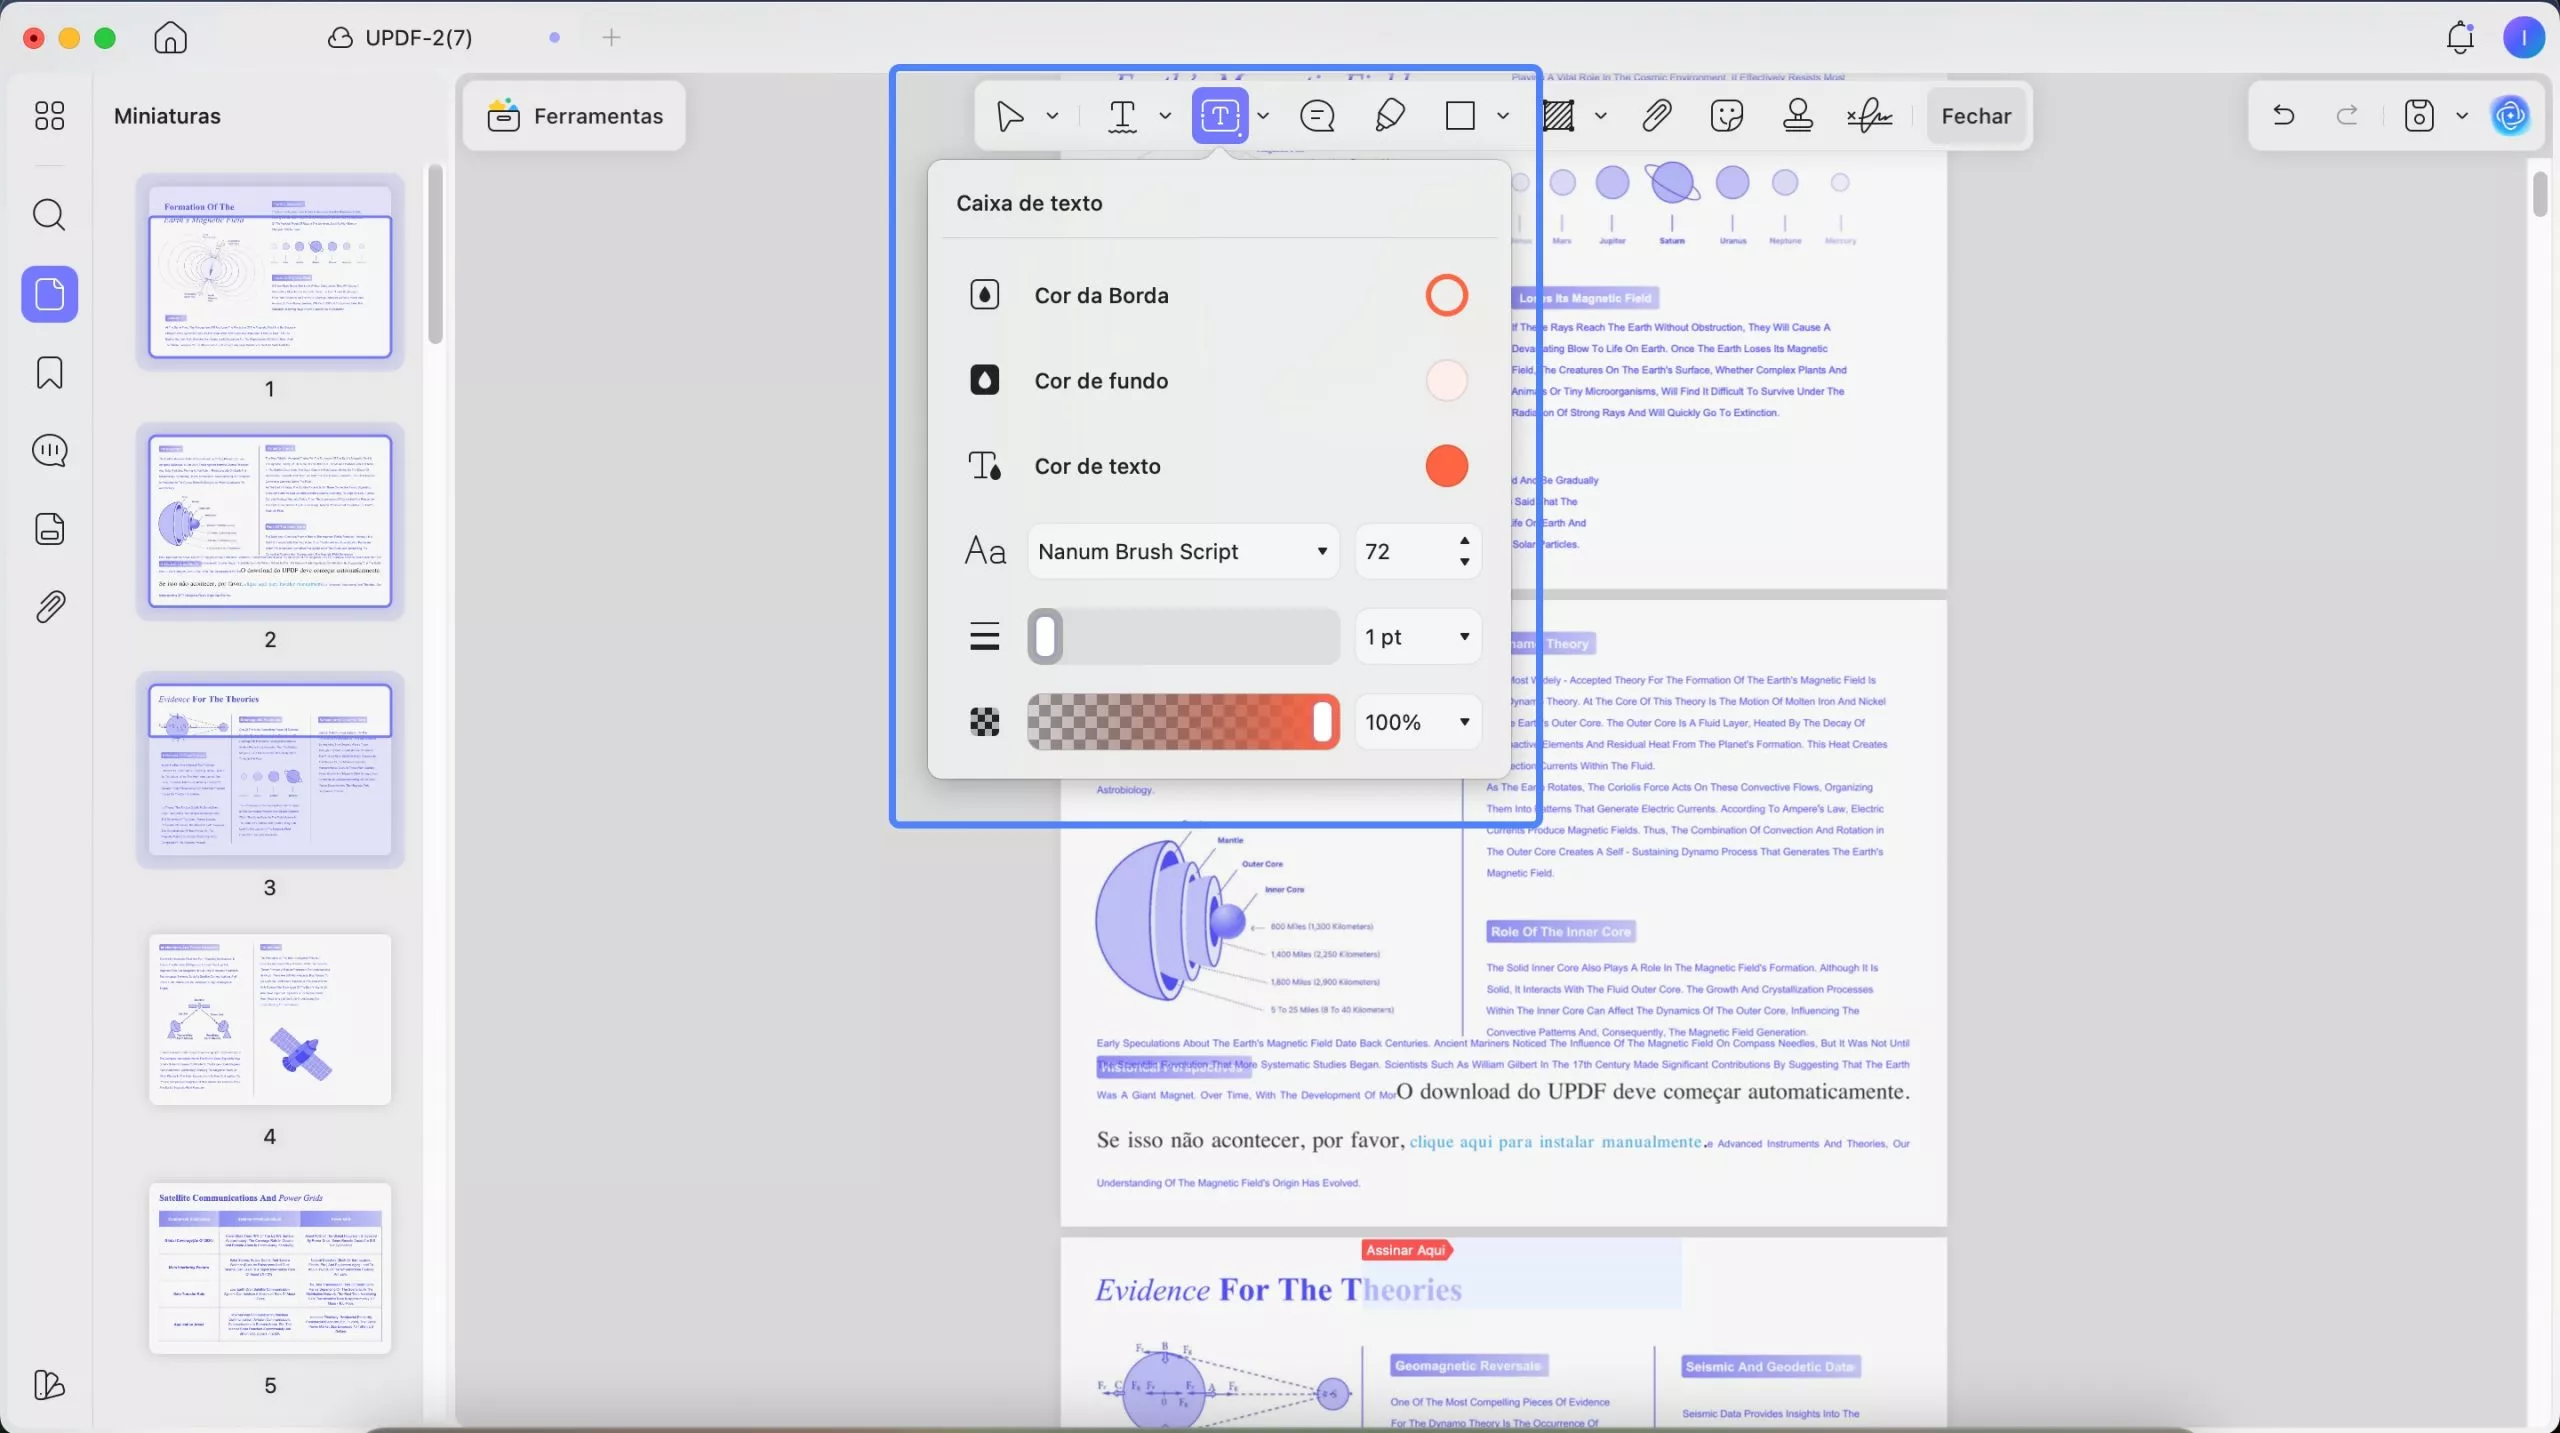2560x1433 pixels.
Task: Open the signature tool
Action: pos(1869,116)
